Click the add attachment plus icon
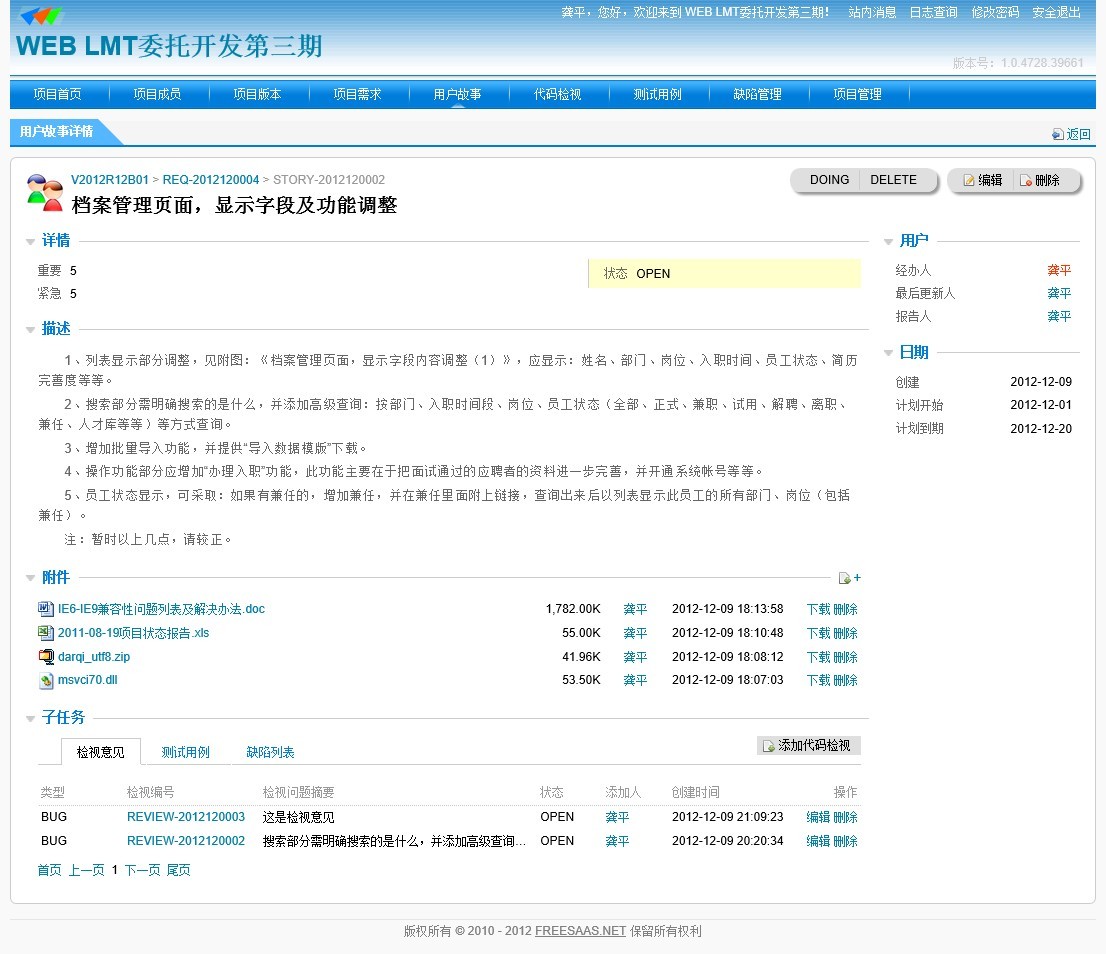 click(849, 578)
